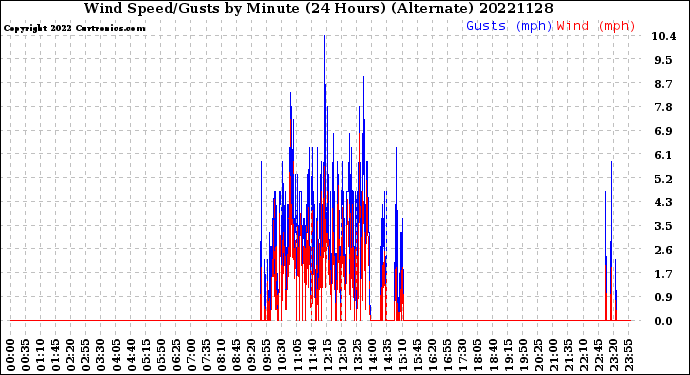
Task: Click the 12:50 time label
Action: click(341, 354)
